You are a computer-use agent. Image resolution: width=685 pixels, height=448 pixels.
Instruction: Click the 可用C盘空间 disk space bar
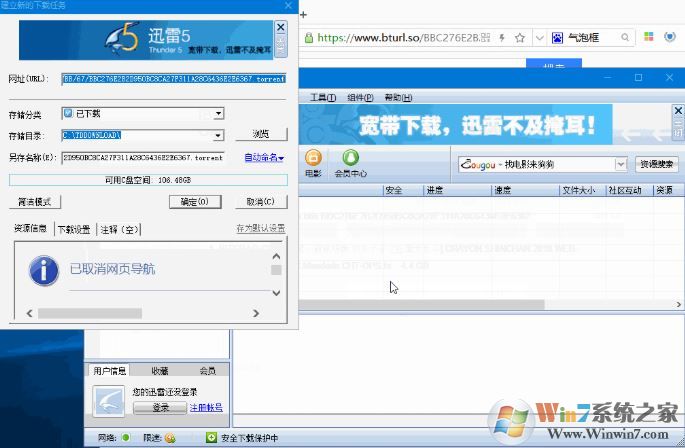click(148, 180)
